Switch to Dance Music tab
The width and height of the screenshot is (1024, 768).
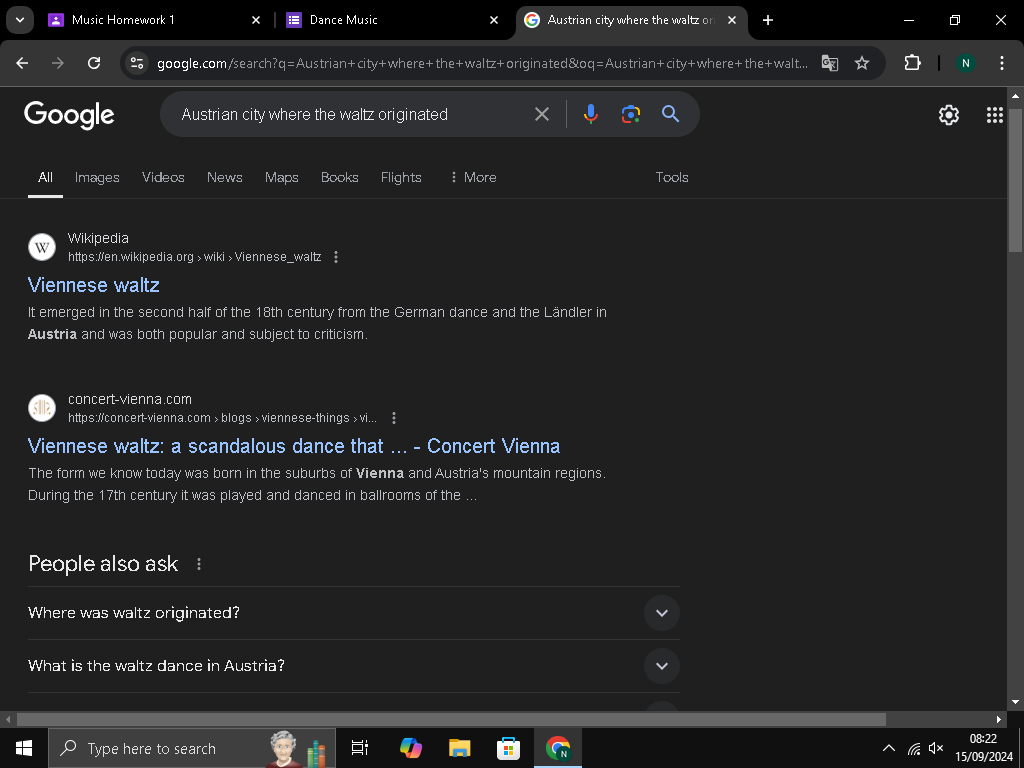392,20
